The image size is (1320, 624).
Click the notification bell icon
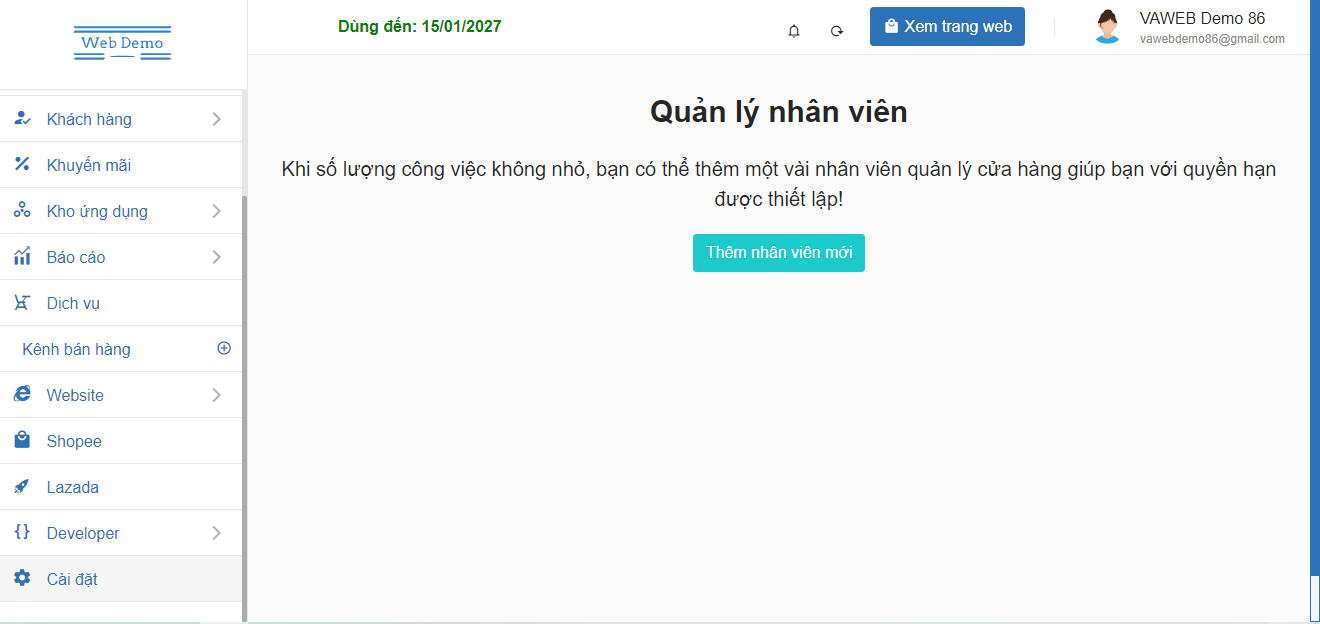click(794, 31)
